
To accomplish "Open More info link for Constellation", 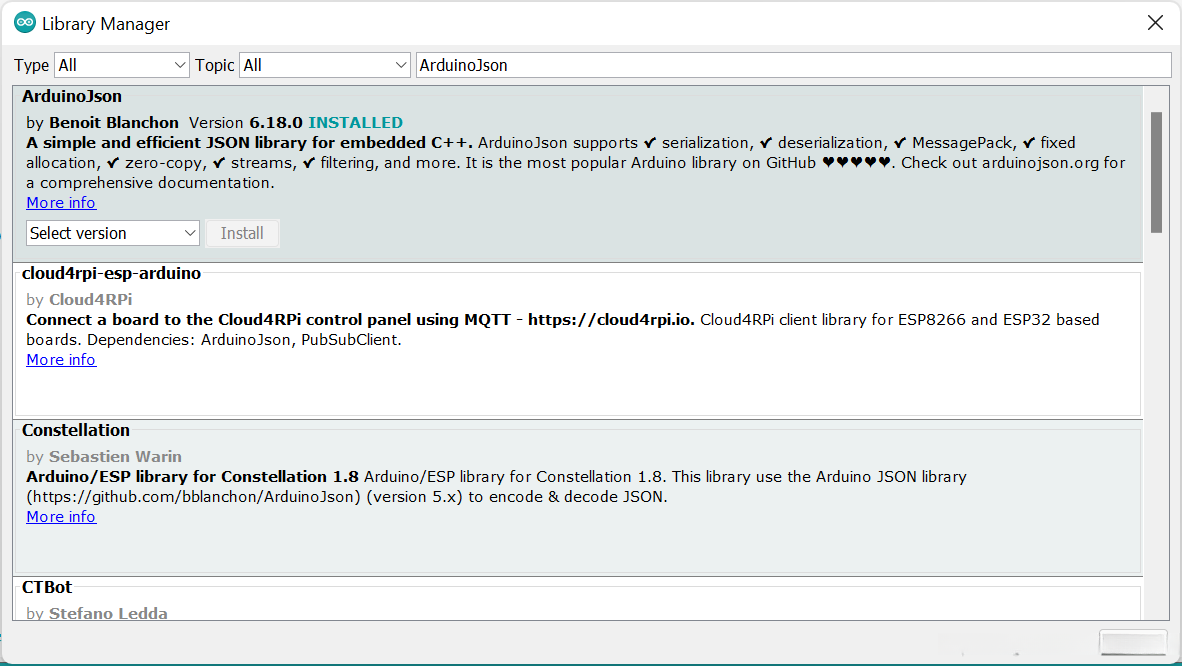I will point(61,517).
